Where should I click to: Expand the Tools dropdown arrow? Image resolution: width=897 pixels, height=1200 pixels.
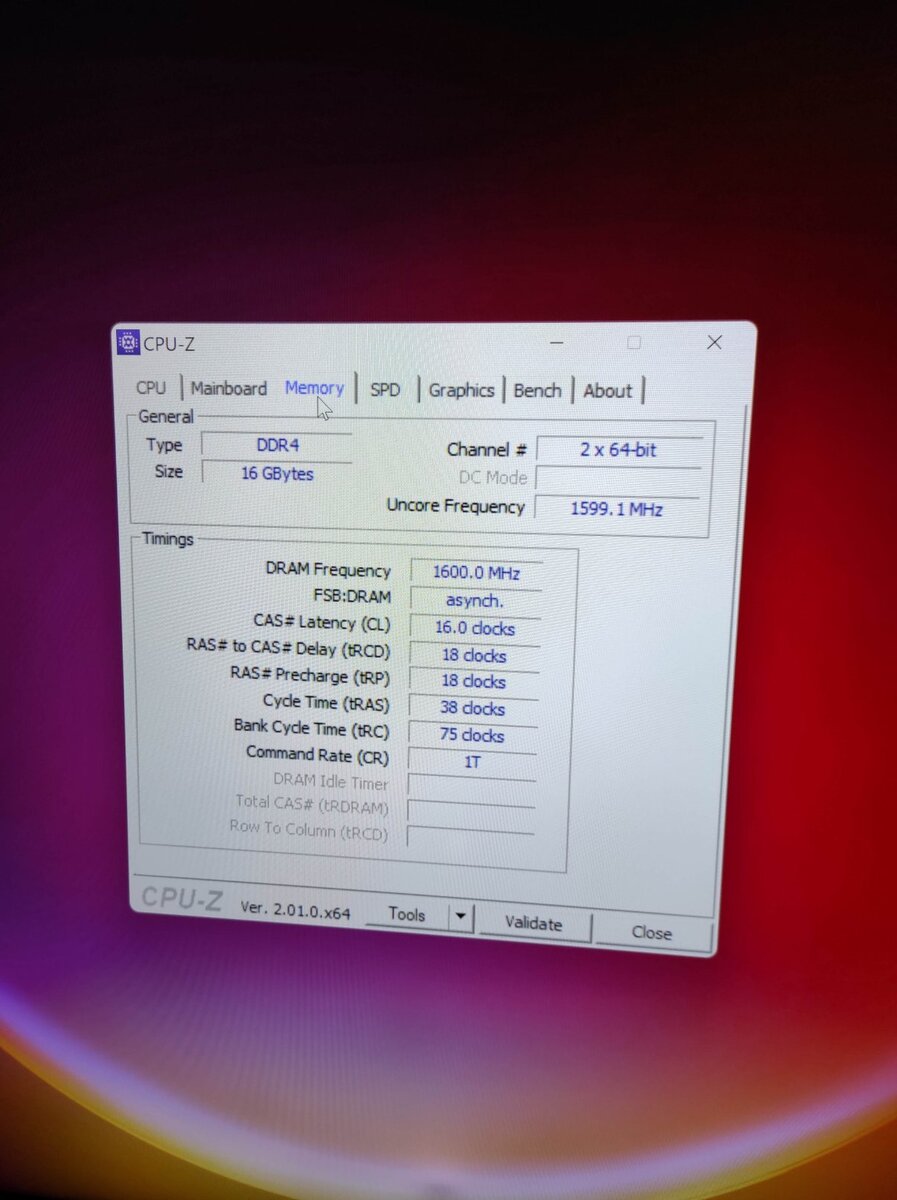[460, 916]
